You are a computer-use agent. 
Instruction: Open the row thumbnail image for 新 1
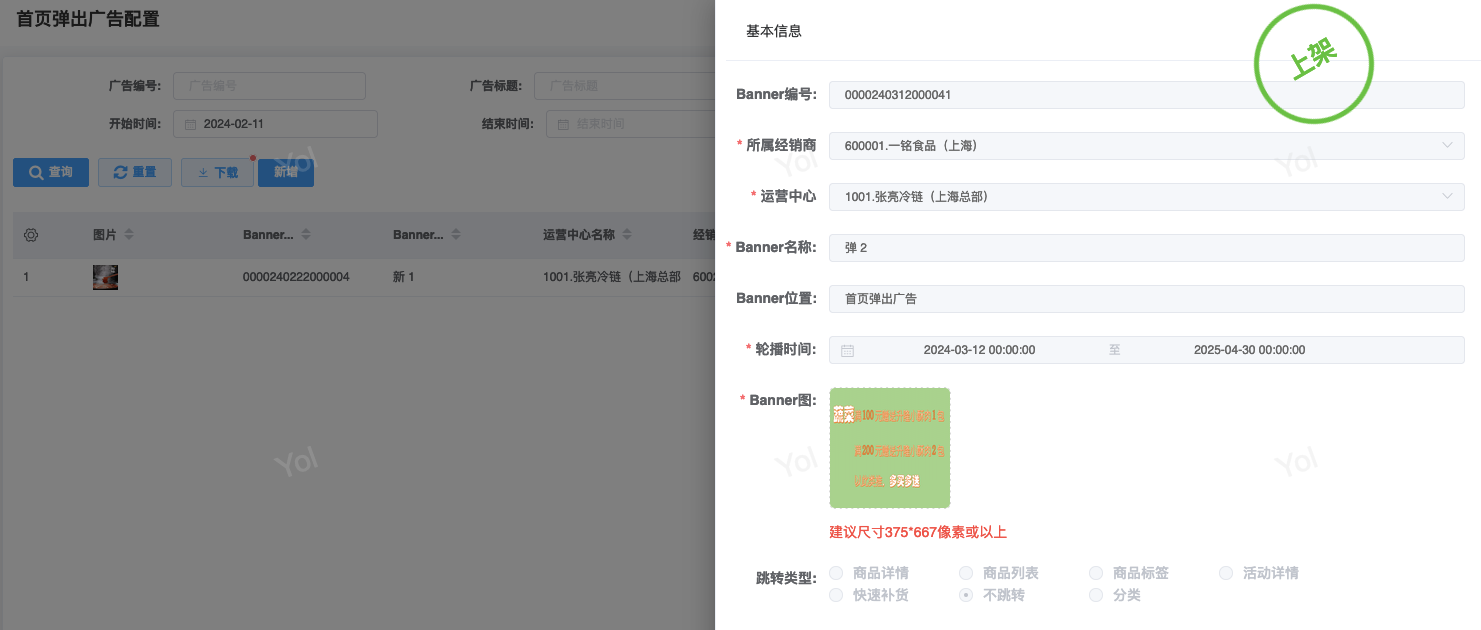click(105, 277)
